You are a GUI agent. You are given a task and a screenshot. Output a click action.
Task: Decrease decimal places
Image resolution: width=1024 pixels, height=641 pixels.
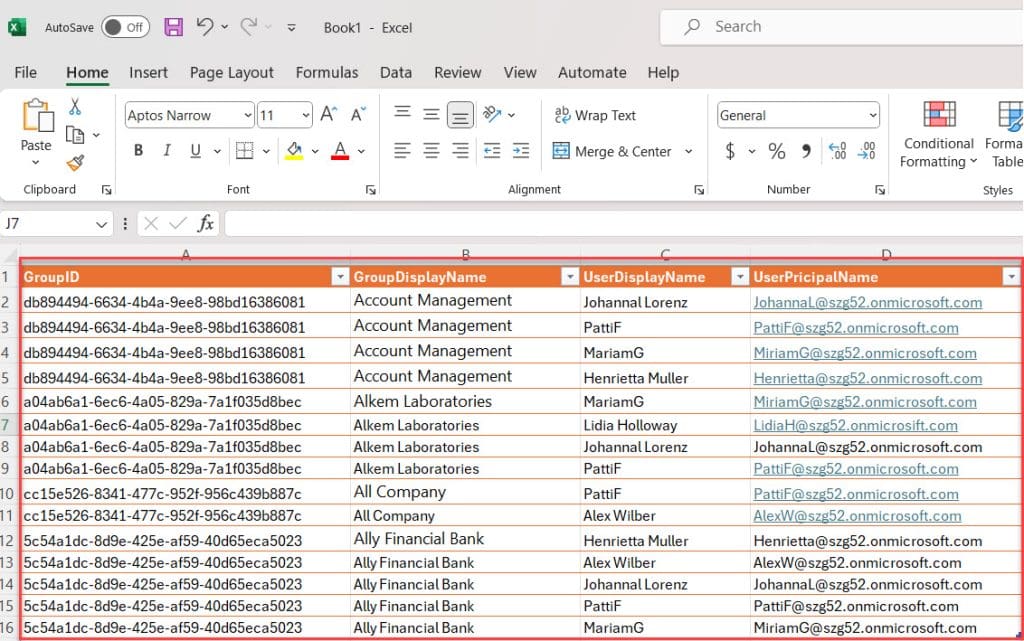867,151
